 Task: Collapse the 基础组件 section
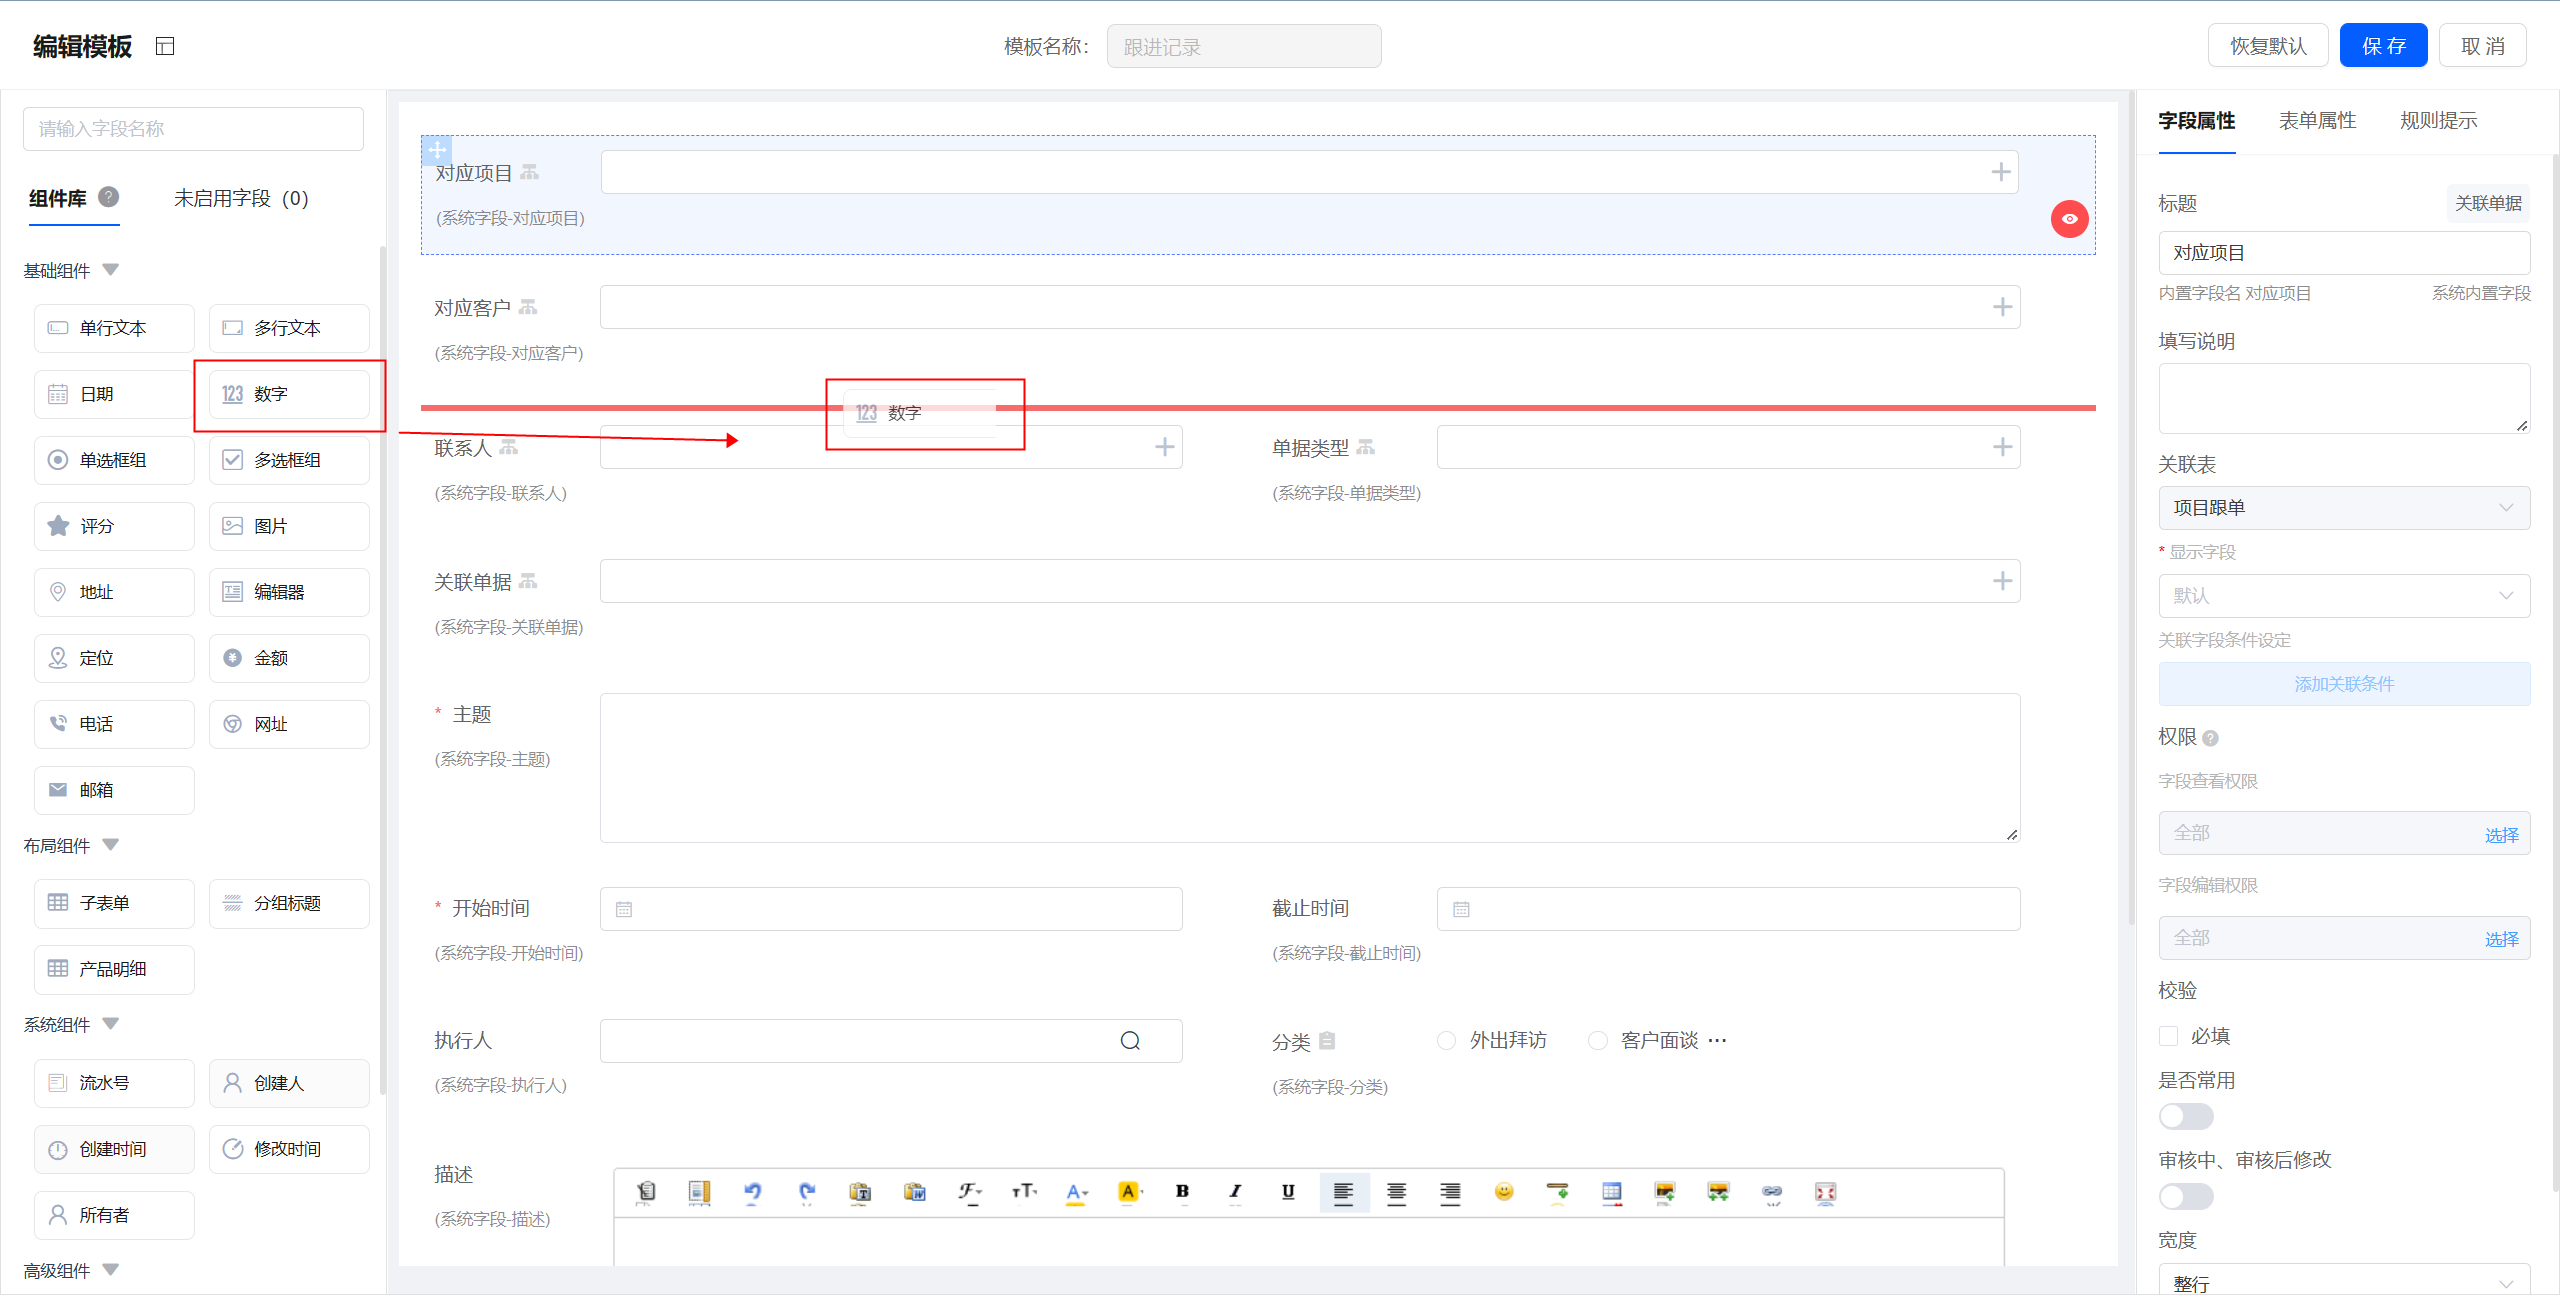tap(111, 269)
